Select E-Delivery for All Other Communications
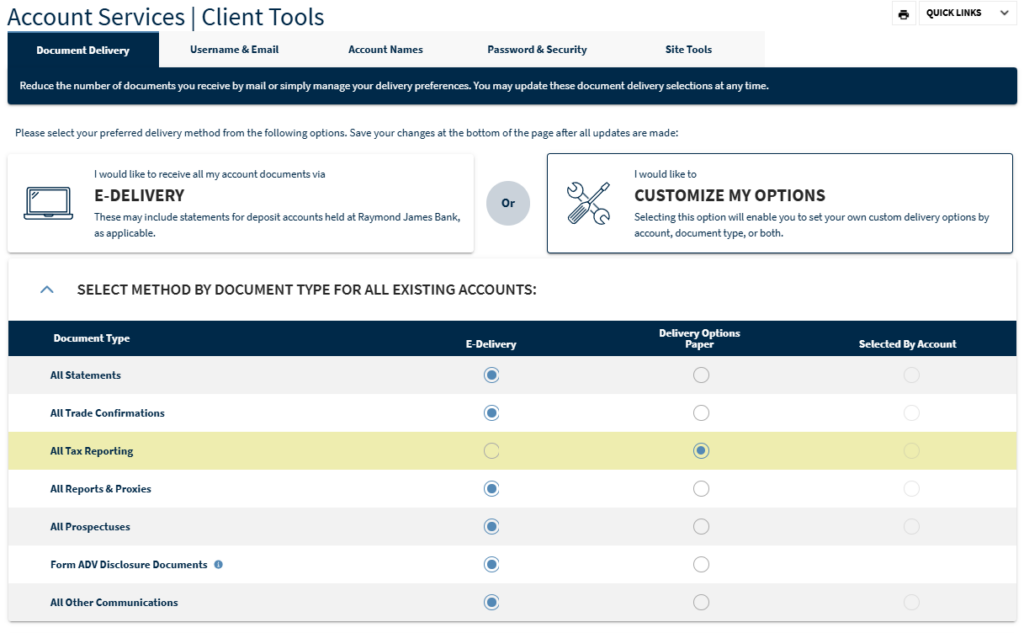1024x633 pixels. coord(492,602)
